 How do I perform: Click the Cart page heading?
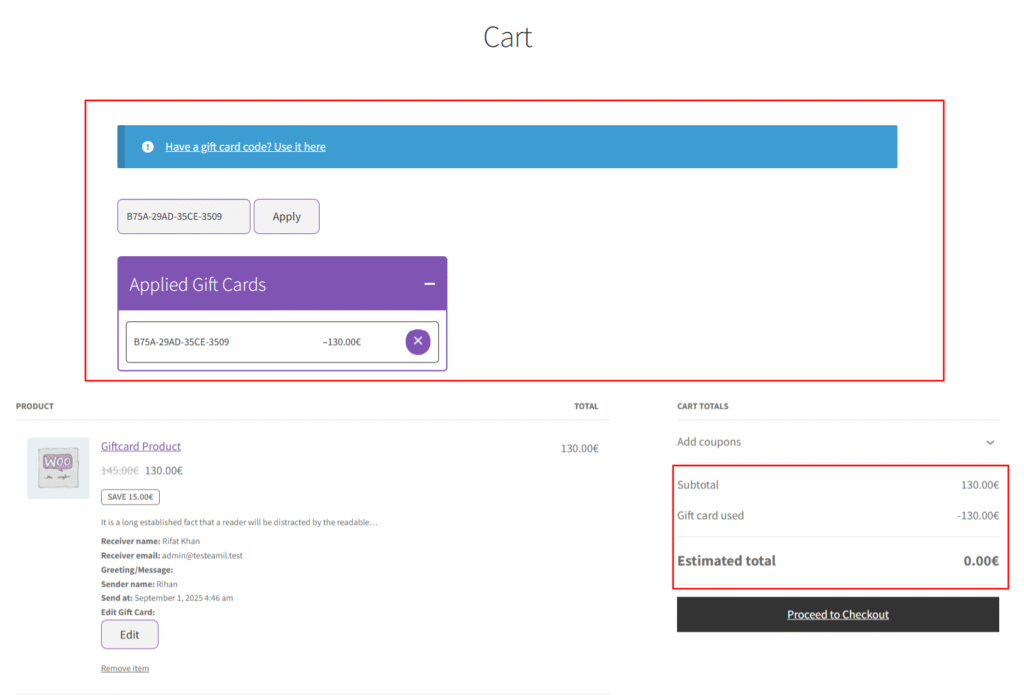pos(508,37)
